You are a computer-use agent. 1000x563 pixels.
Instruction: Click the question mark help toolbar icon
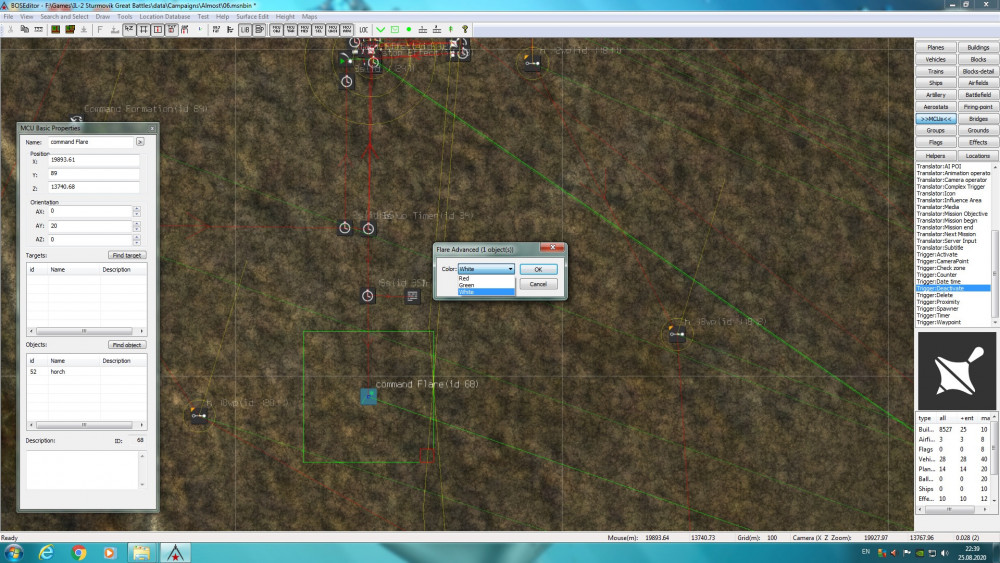pyautogui.click(x=465, y=29)
